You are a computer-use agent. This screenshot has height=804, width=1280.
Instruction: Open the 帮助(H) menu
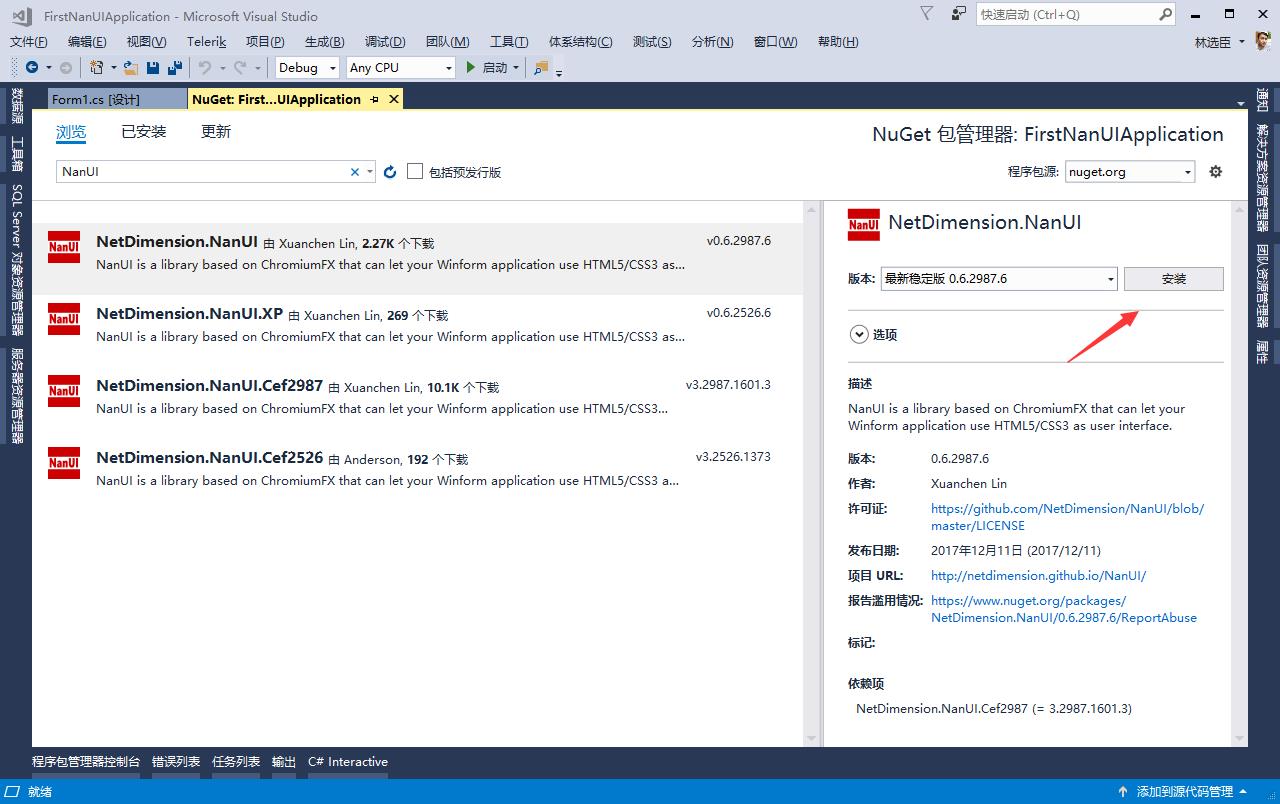click(x=838, y=42)
